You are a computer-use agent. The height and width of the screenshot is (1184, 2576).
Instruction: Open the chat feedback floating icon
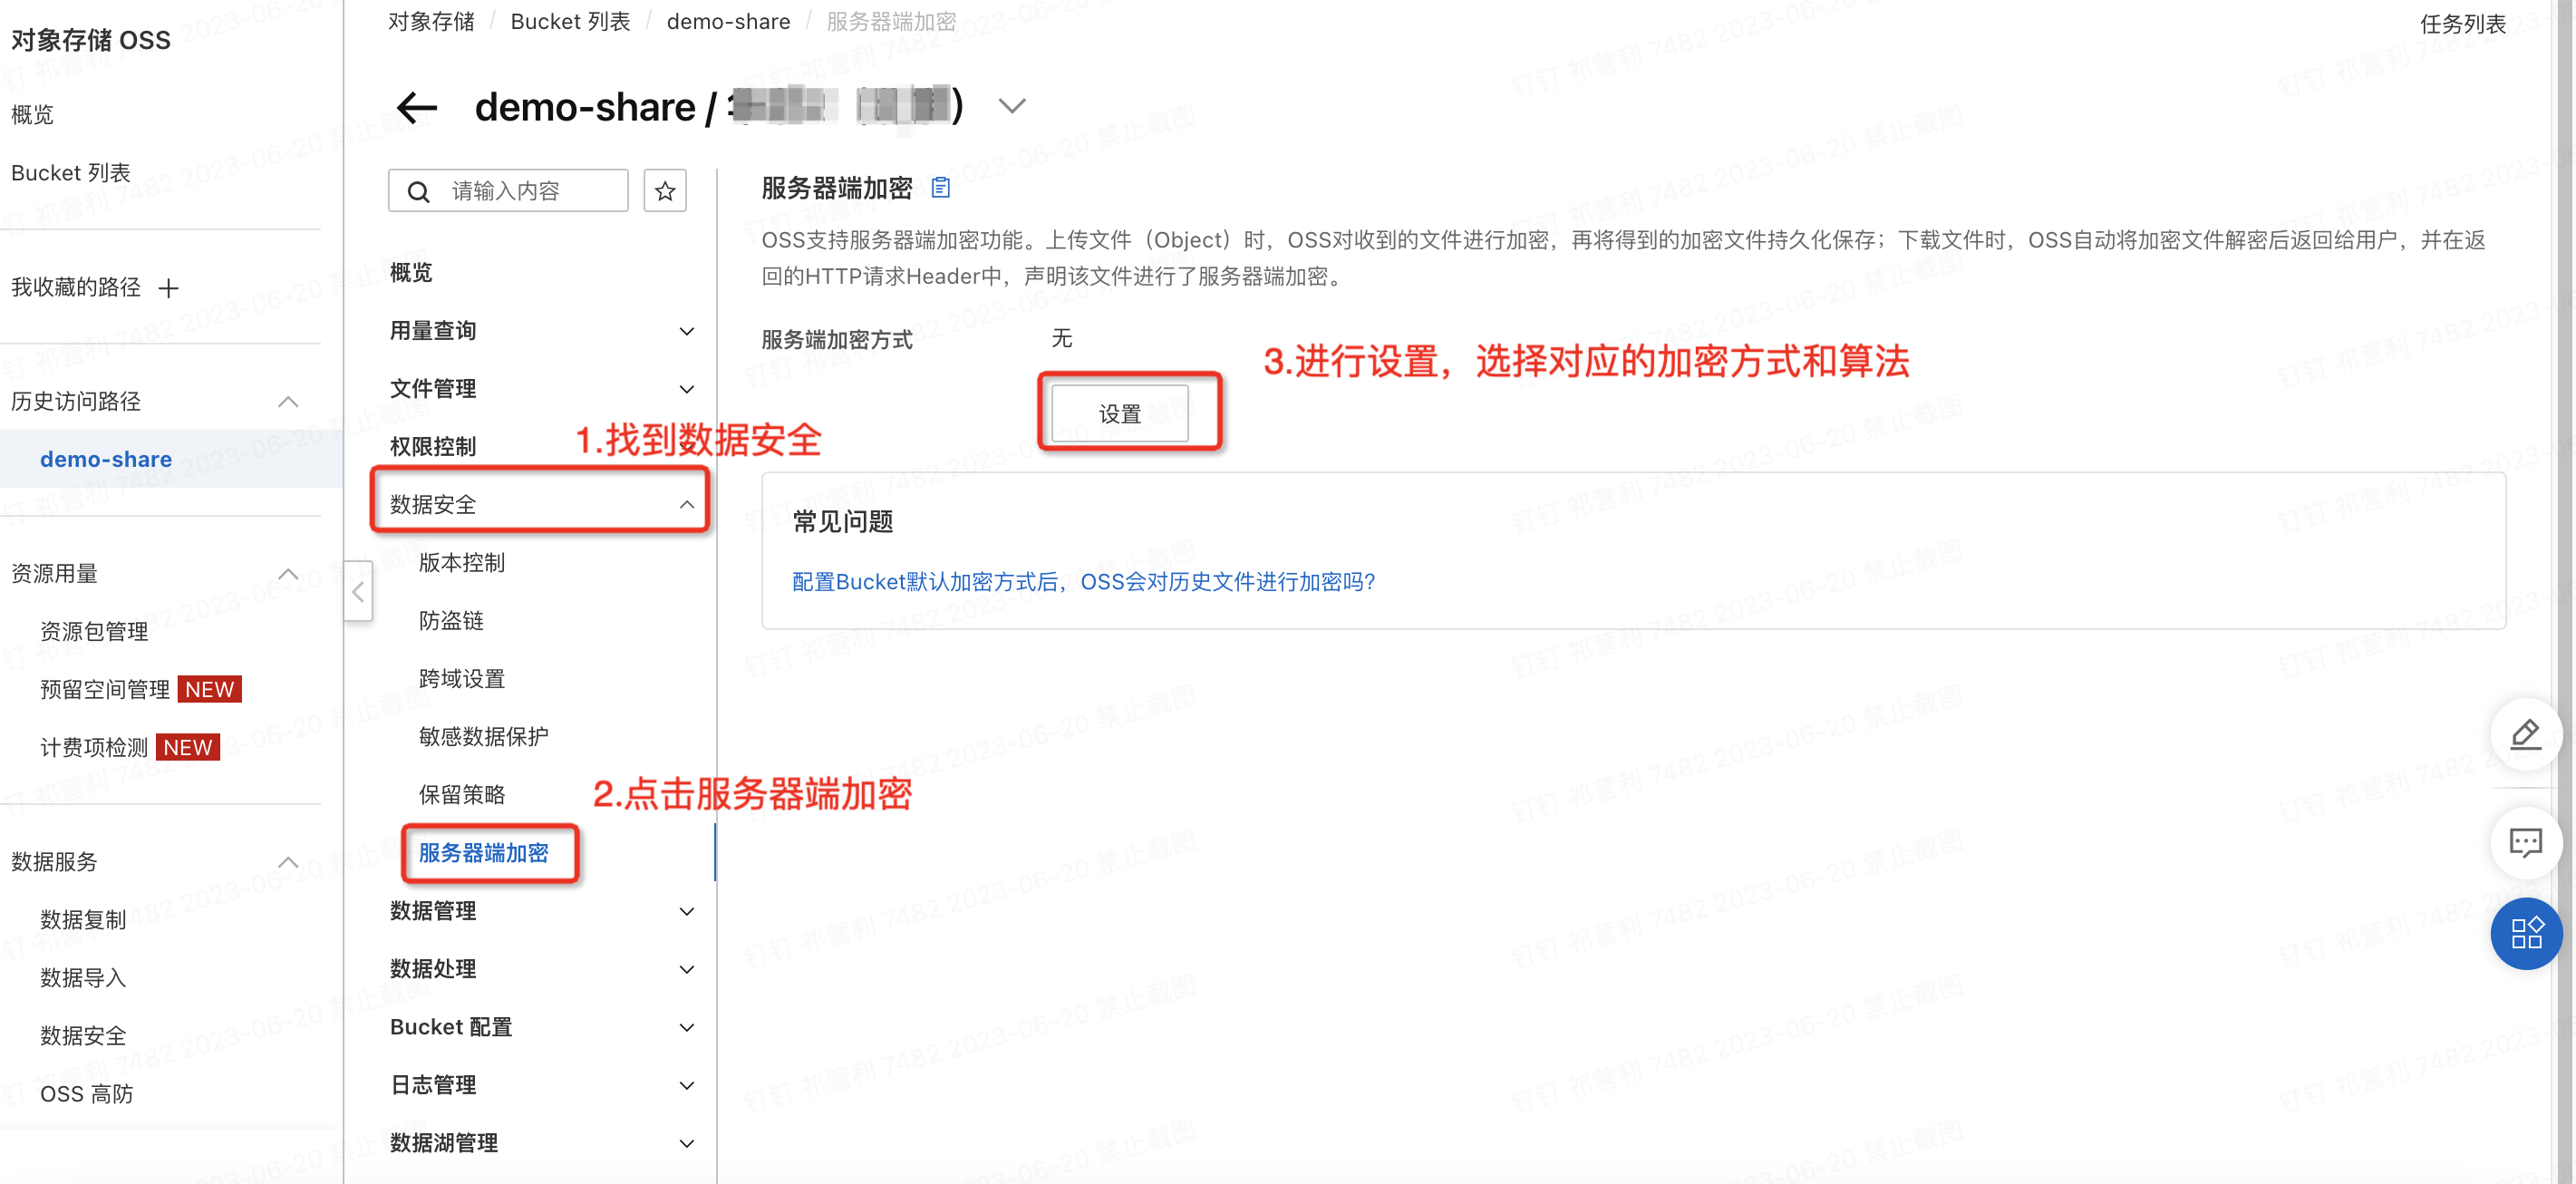click(x=2525, y=843)
